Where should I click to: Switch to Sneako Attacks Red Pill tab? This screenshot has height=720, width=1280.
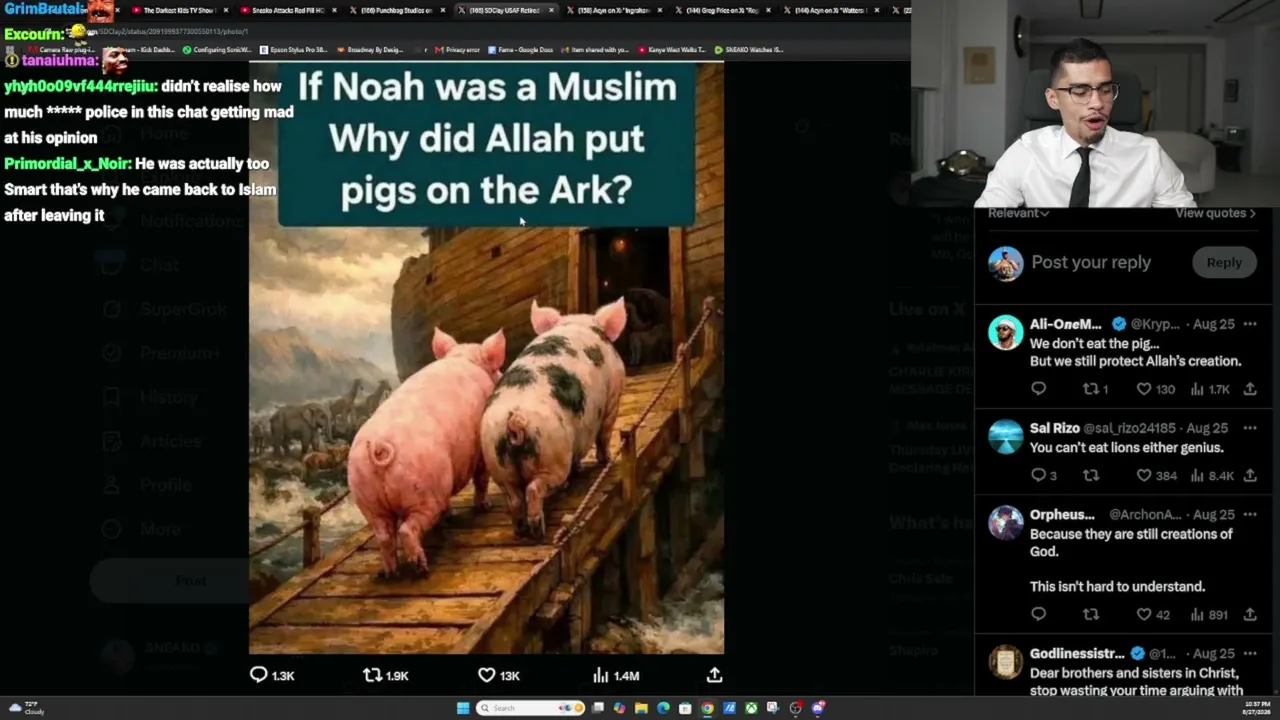point(286,10)
